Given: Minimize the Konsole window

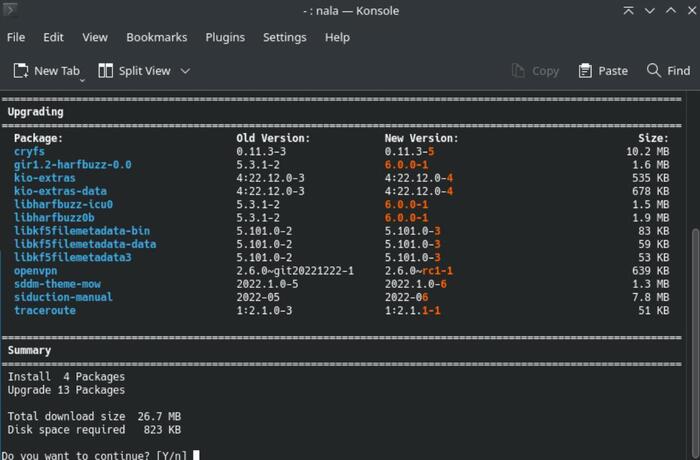Looking at the screenshot, I should [650, 10].
